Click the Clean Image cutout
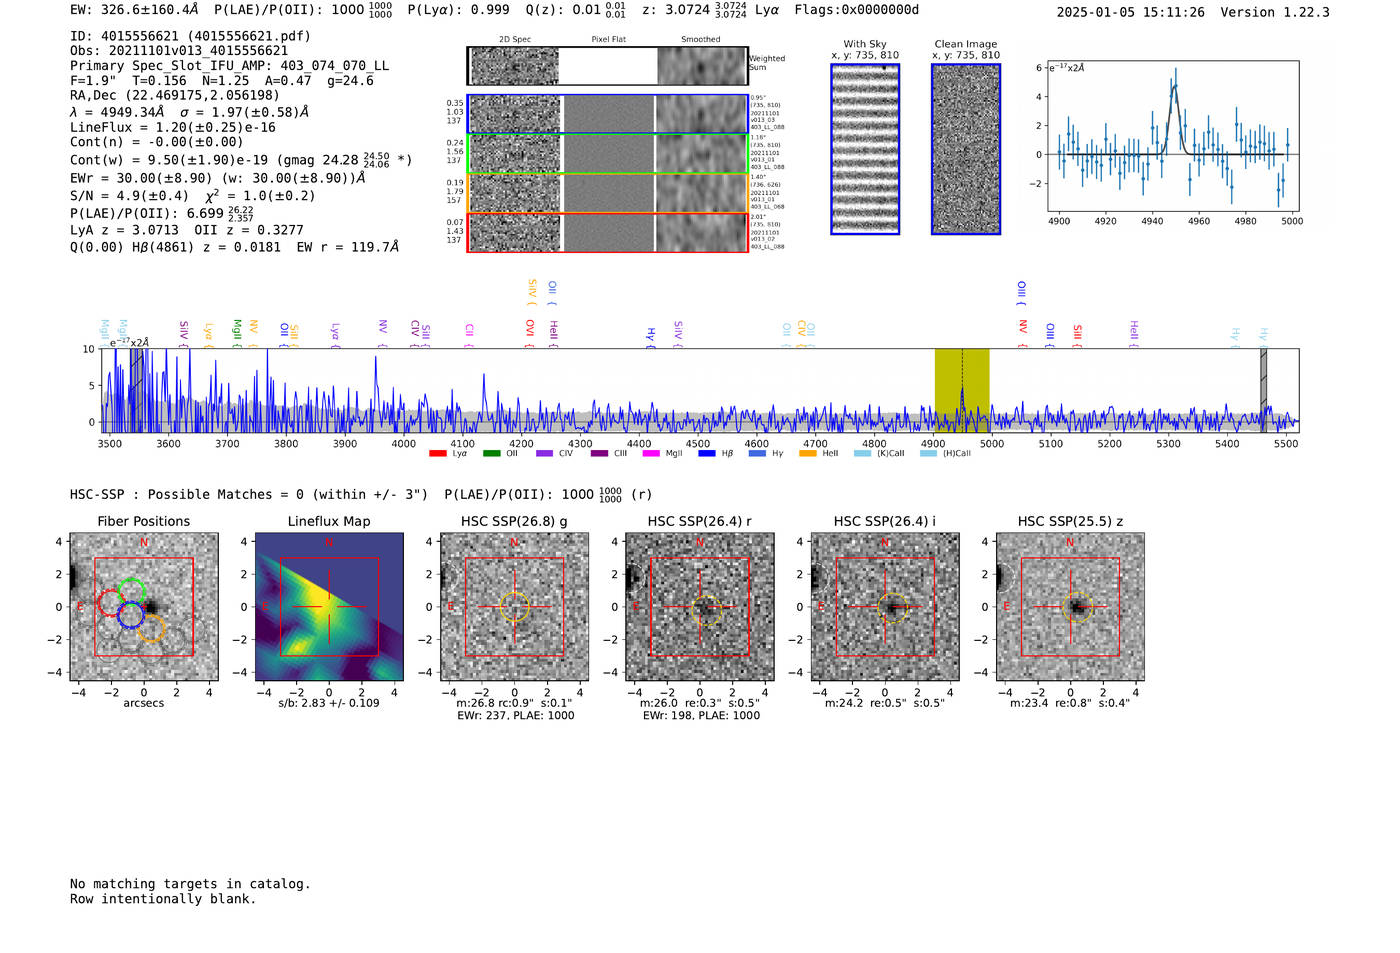The height and width of the screenshot is (953, 1400). [x=966, y=149]
